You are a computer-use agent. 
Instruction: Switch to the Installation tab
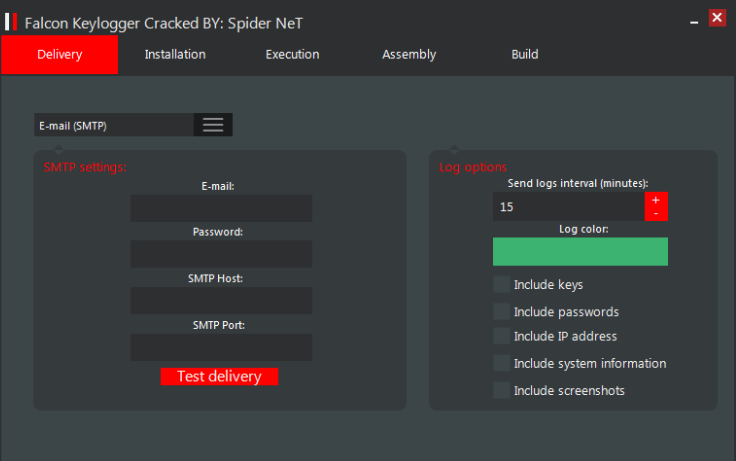175,55
